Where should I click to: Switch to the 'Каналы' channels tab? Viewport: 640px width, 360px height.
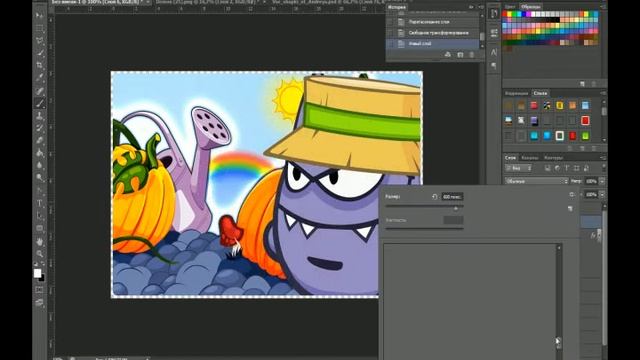[530, 158]
